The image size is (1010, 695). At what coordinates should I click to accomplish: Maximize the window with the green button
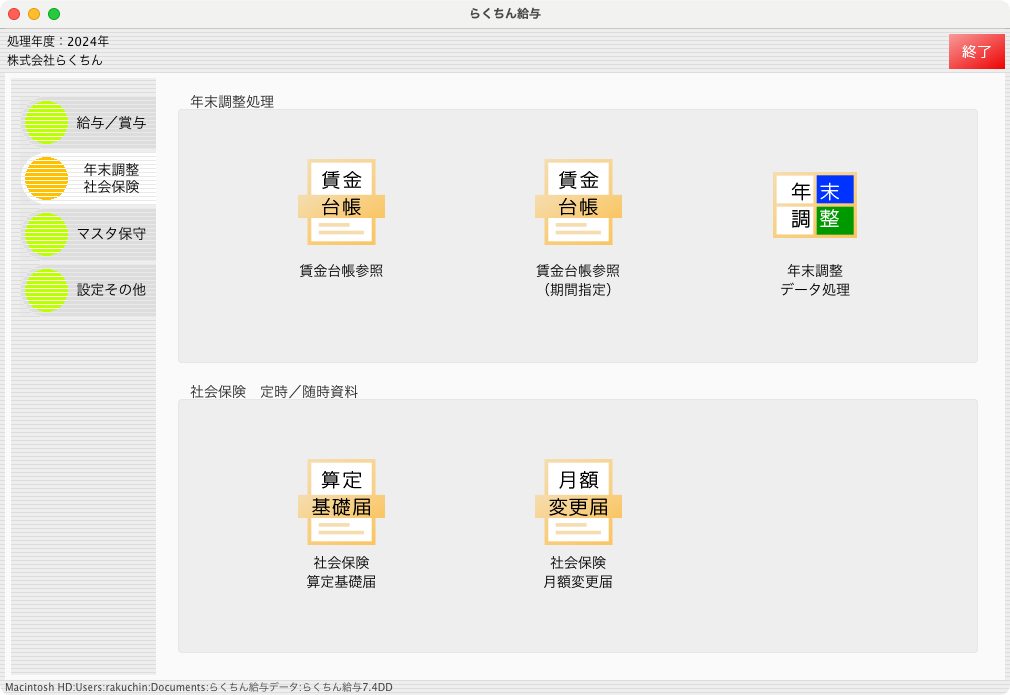tap(54, 14)
